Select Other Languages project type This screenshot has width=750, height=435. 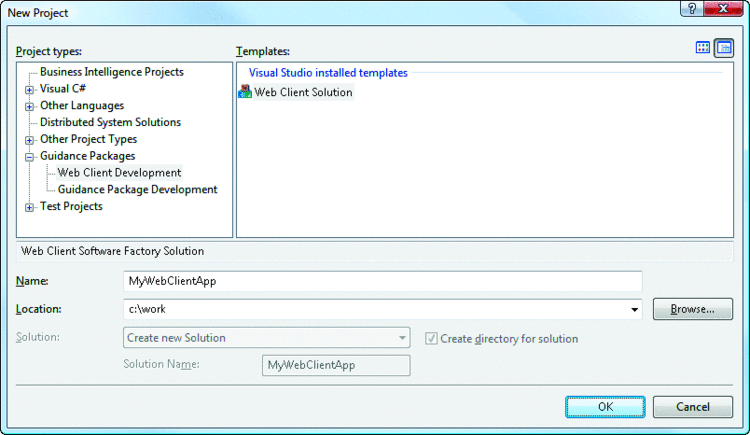[82, 105]
